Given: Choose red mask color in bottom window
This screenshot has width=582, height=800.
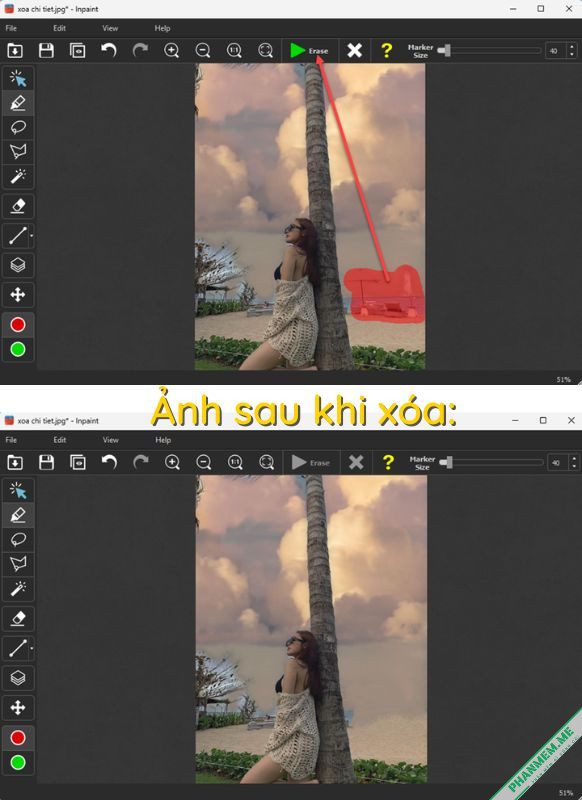Looking at the screenshot, I should 18,738.
